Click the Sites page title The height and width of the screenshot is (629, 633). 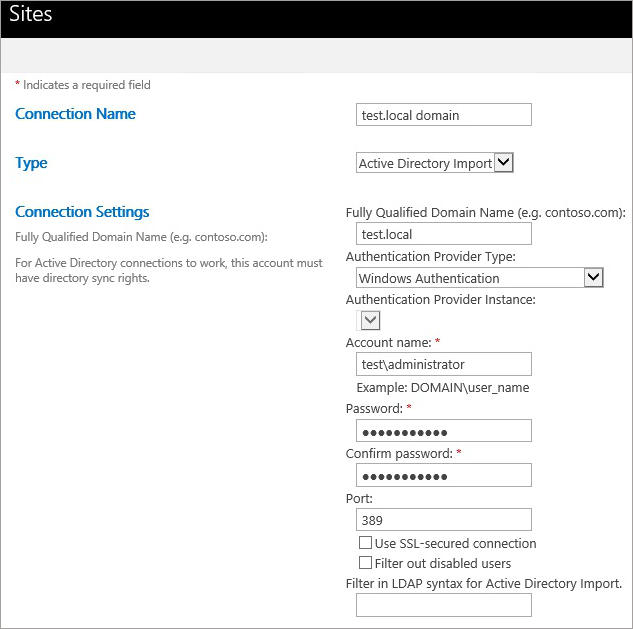click(x=31, y=14)
